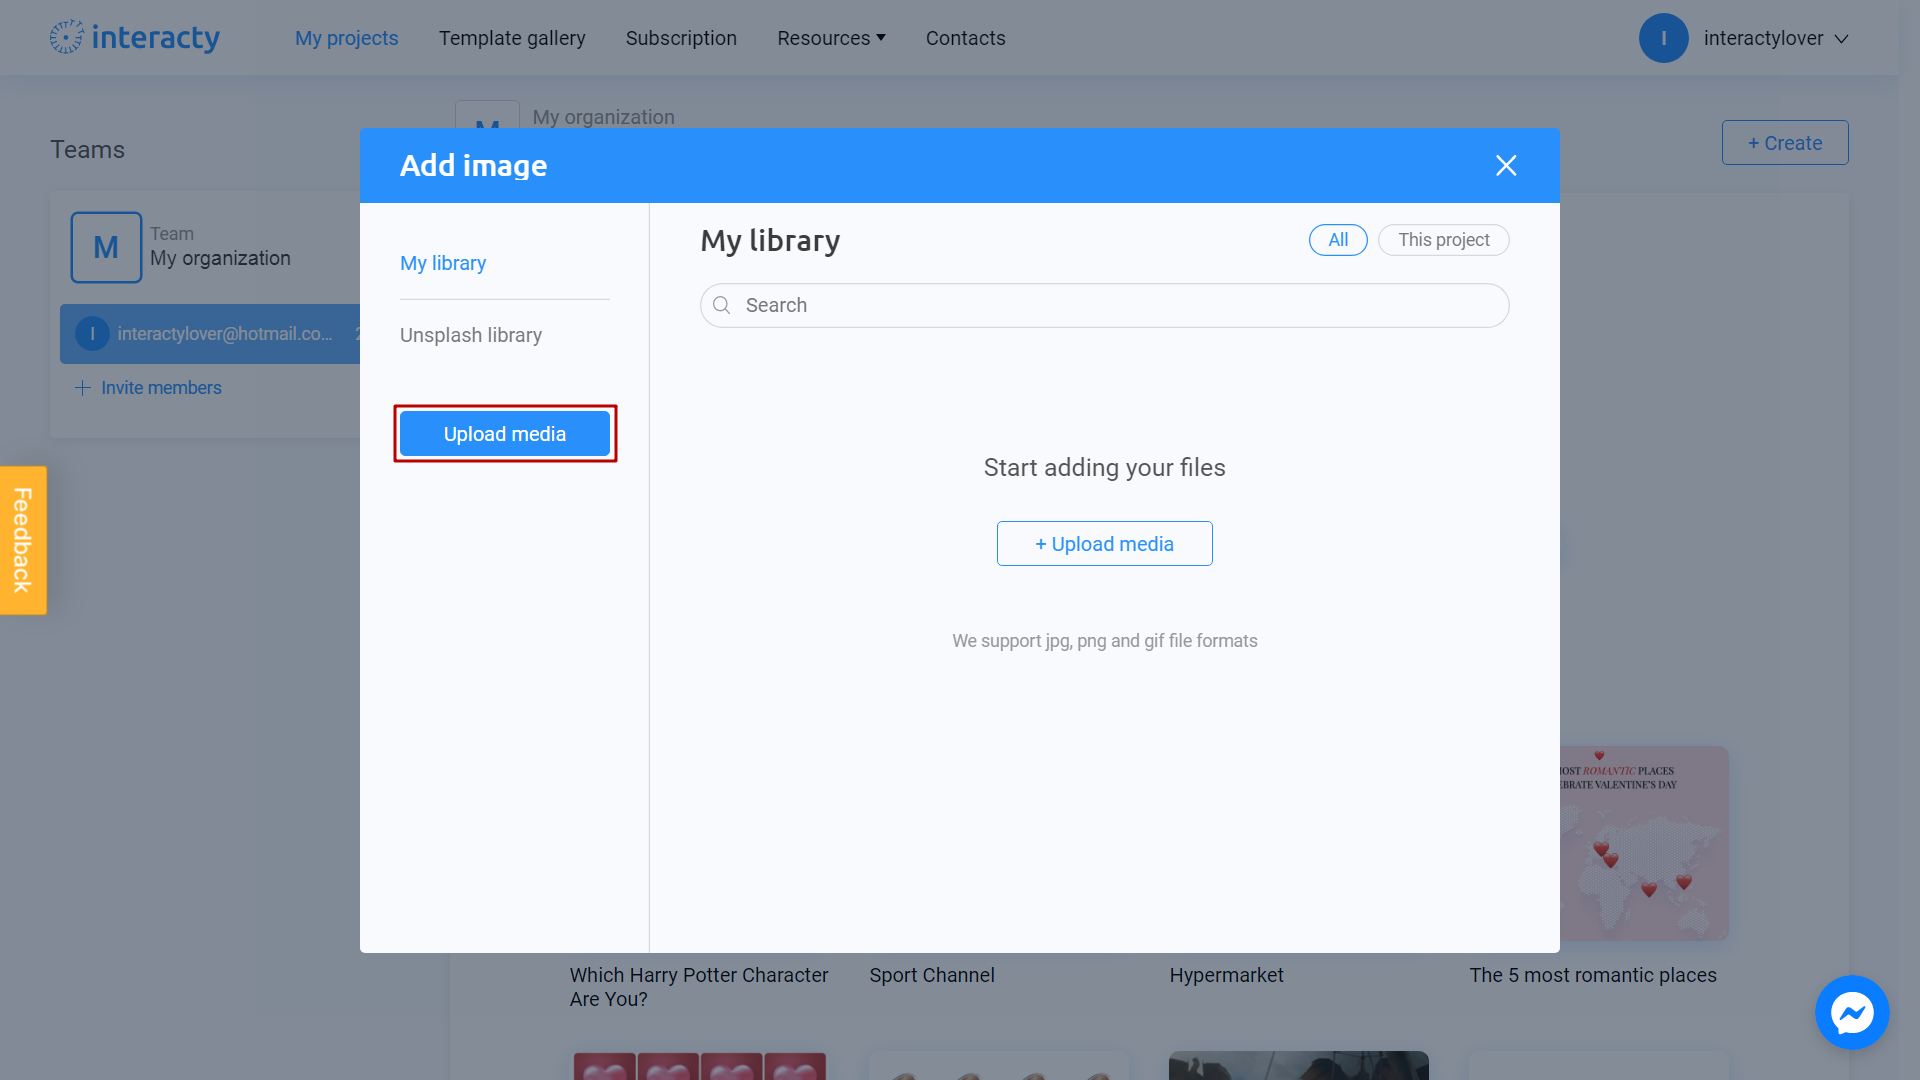Click the plus Create button top right

(1784, 142)
